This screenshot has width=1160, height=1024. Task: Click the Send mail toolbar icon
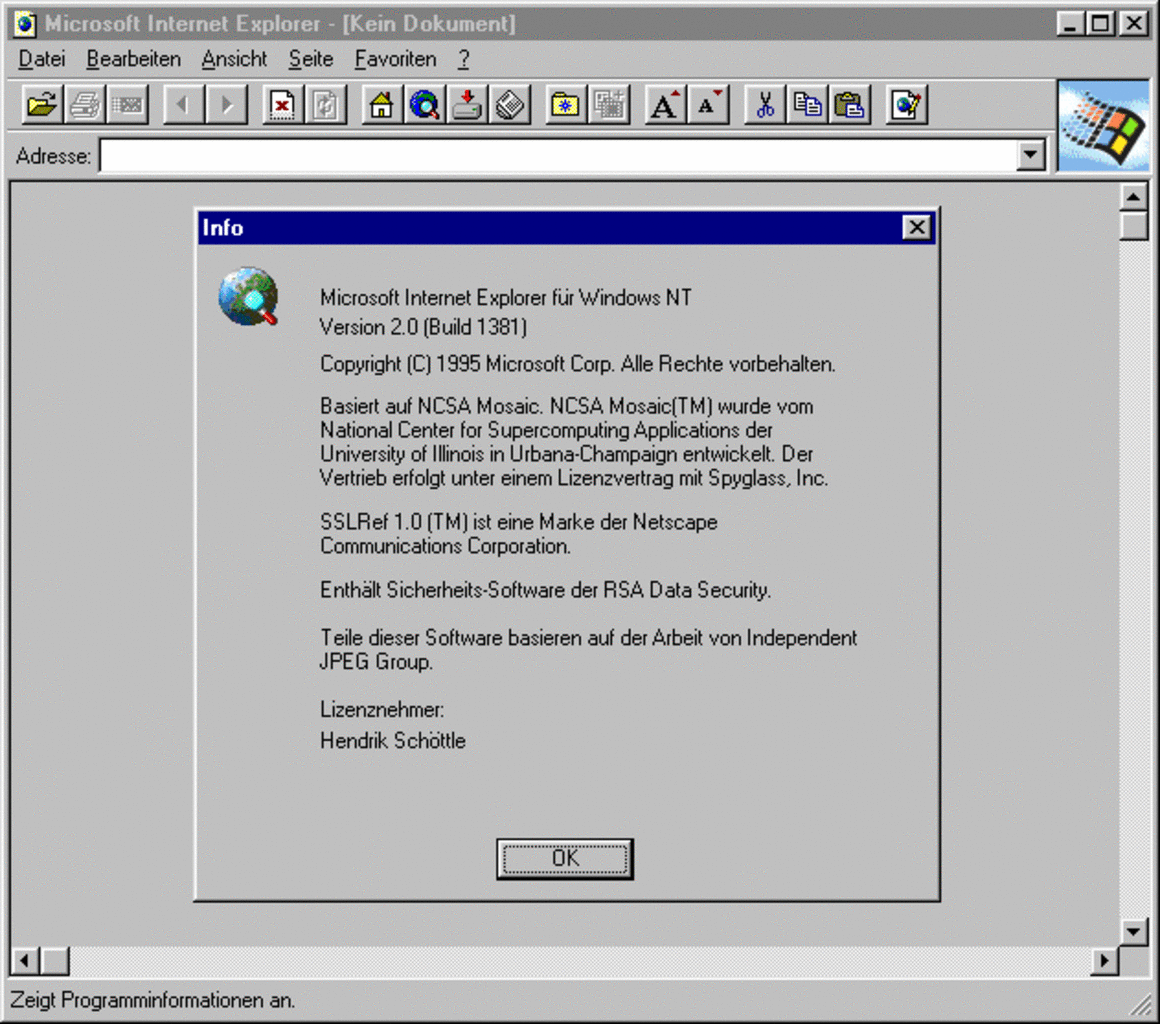click(x=127, y=105)
